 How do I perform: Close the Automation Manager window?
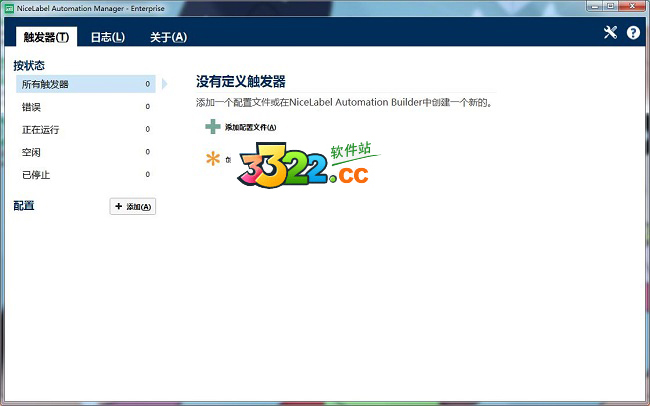[633, 6]
